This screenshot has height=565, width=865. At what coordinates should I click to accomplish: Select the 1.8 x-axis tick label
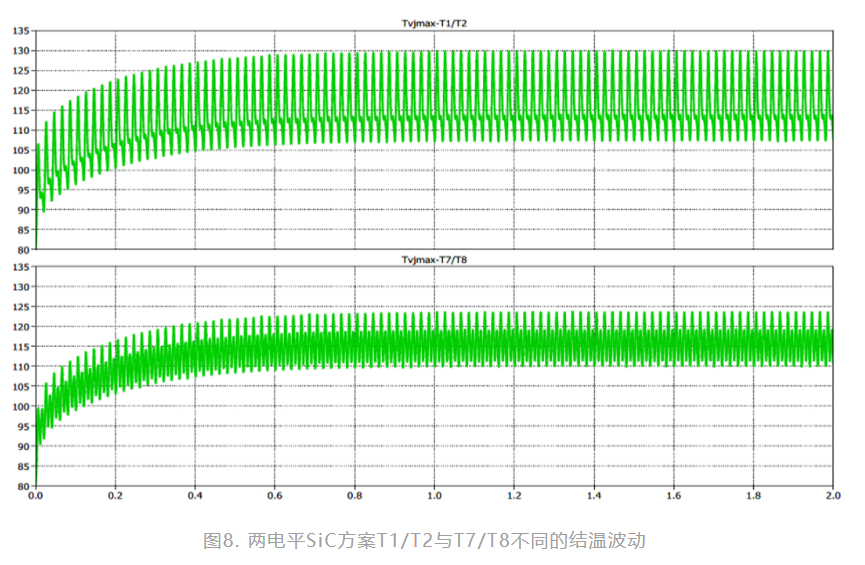(x=753, y=495)
